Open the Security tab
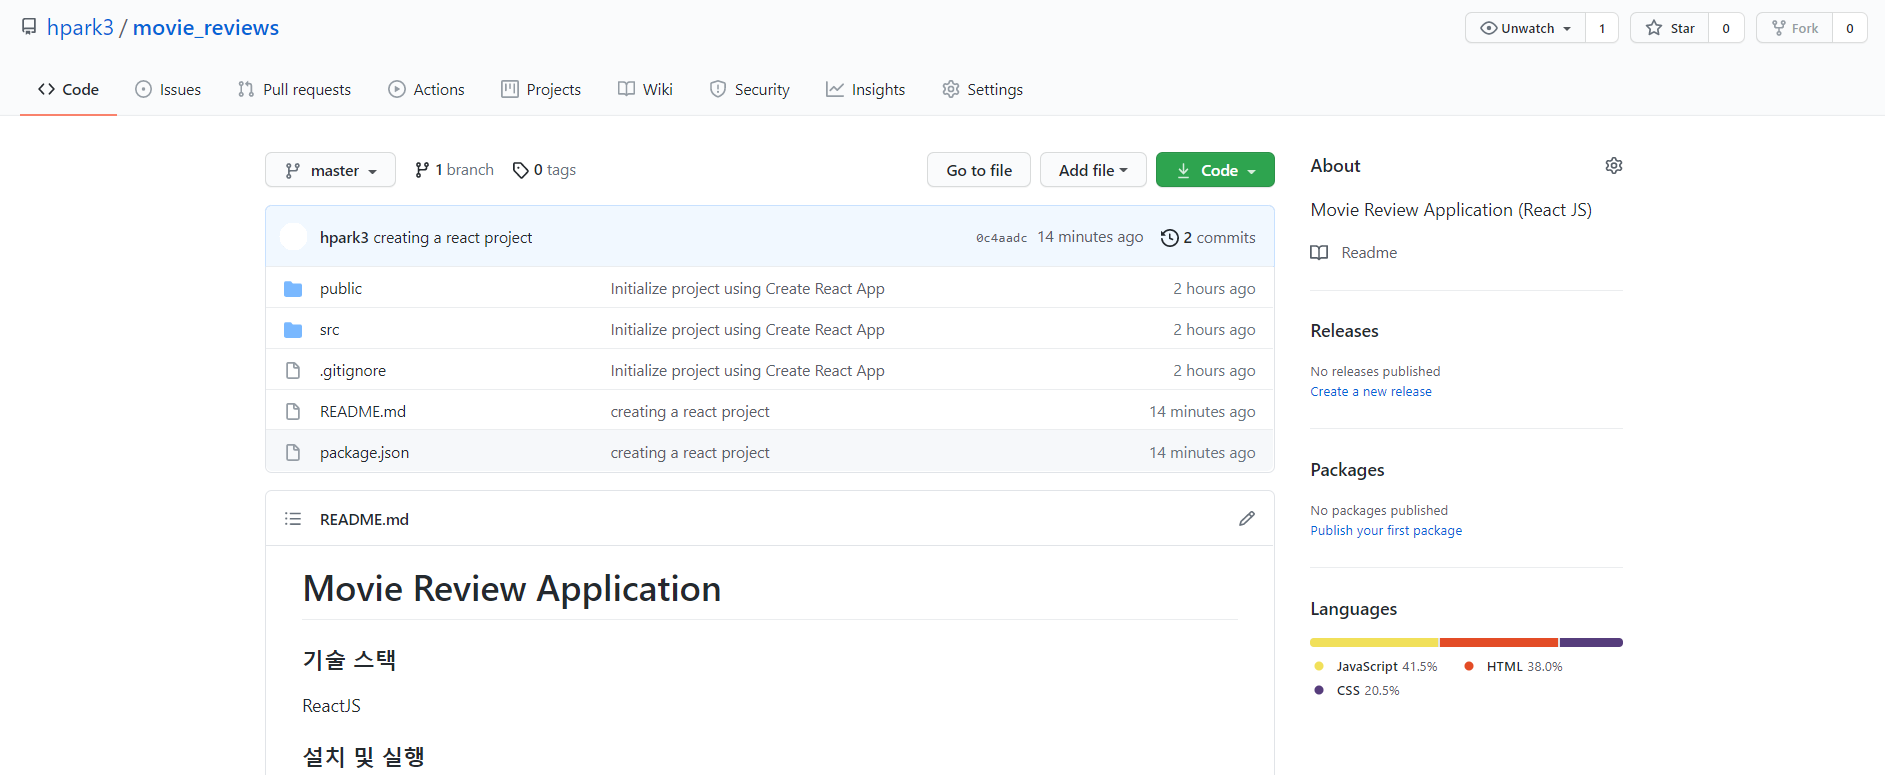The width and height of the screenshot is (1885, 775). click(750, 89)
